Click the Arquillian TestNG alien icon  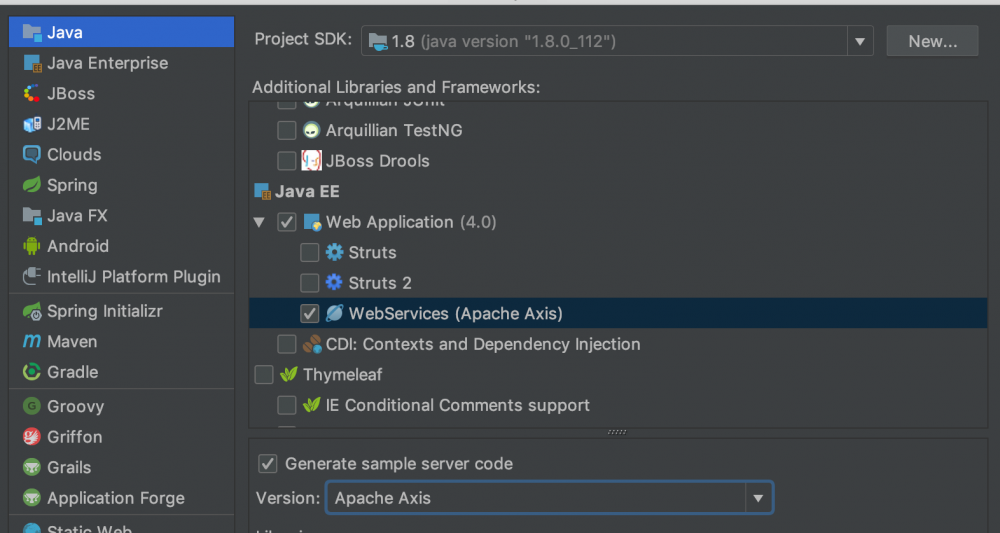311,130
